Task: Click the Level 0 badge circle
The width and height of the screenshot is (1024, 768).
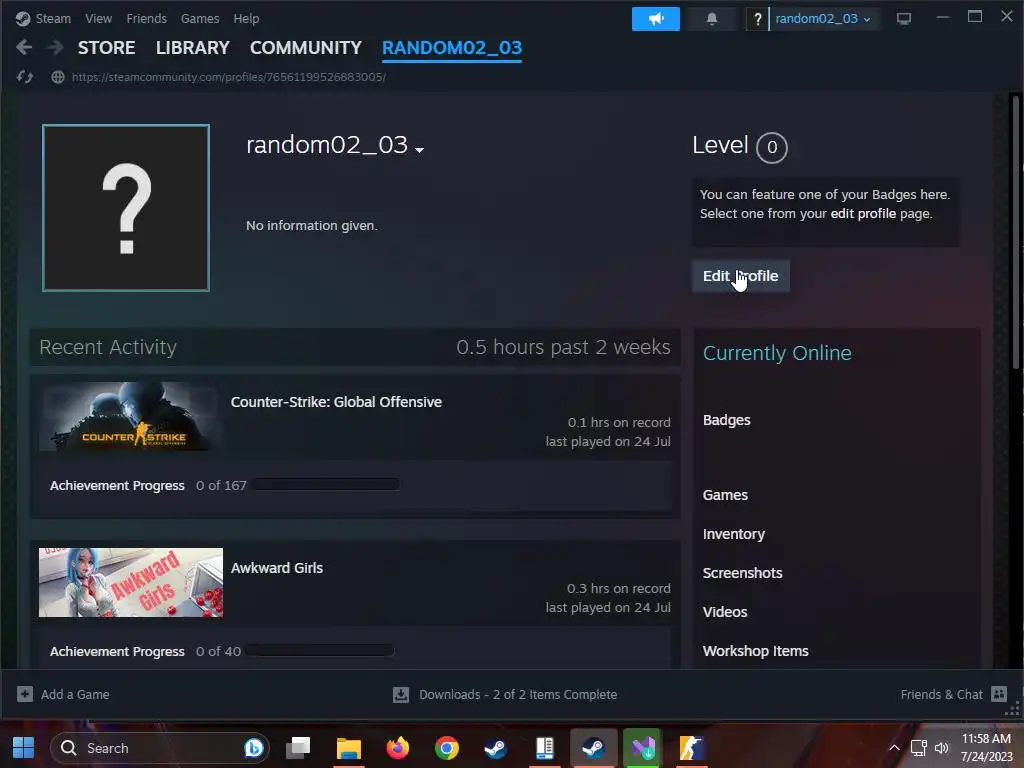Action: point(771,148)
